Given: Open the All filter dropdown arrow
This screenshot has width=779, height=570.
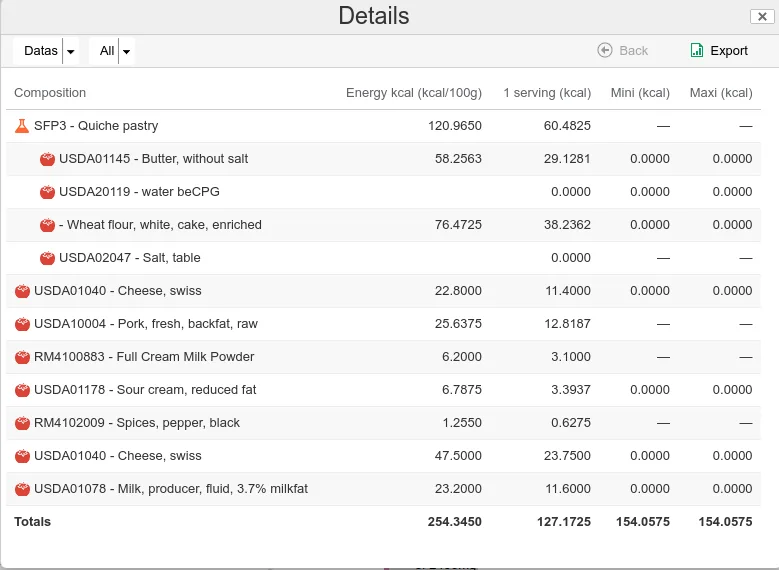Looking at the screenshot, I should 127,51.
